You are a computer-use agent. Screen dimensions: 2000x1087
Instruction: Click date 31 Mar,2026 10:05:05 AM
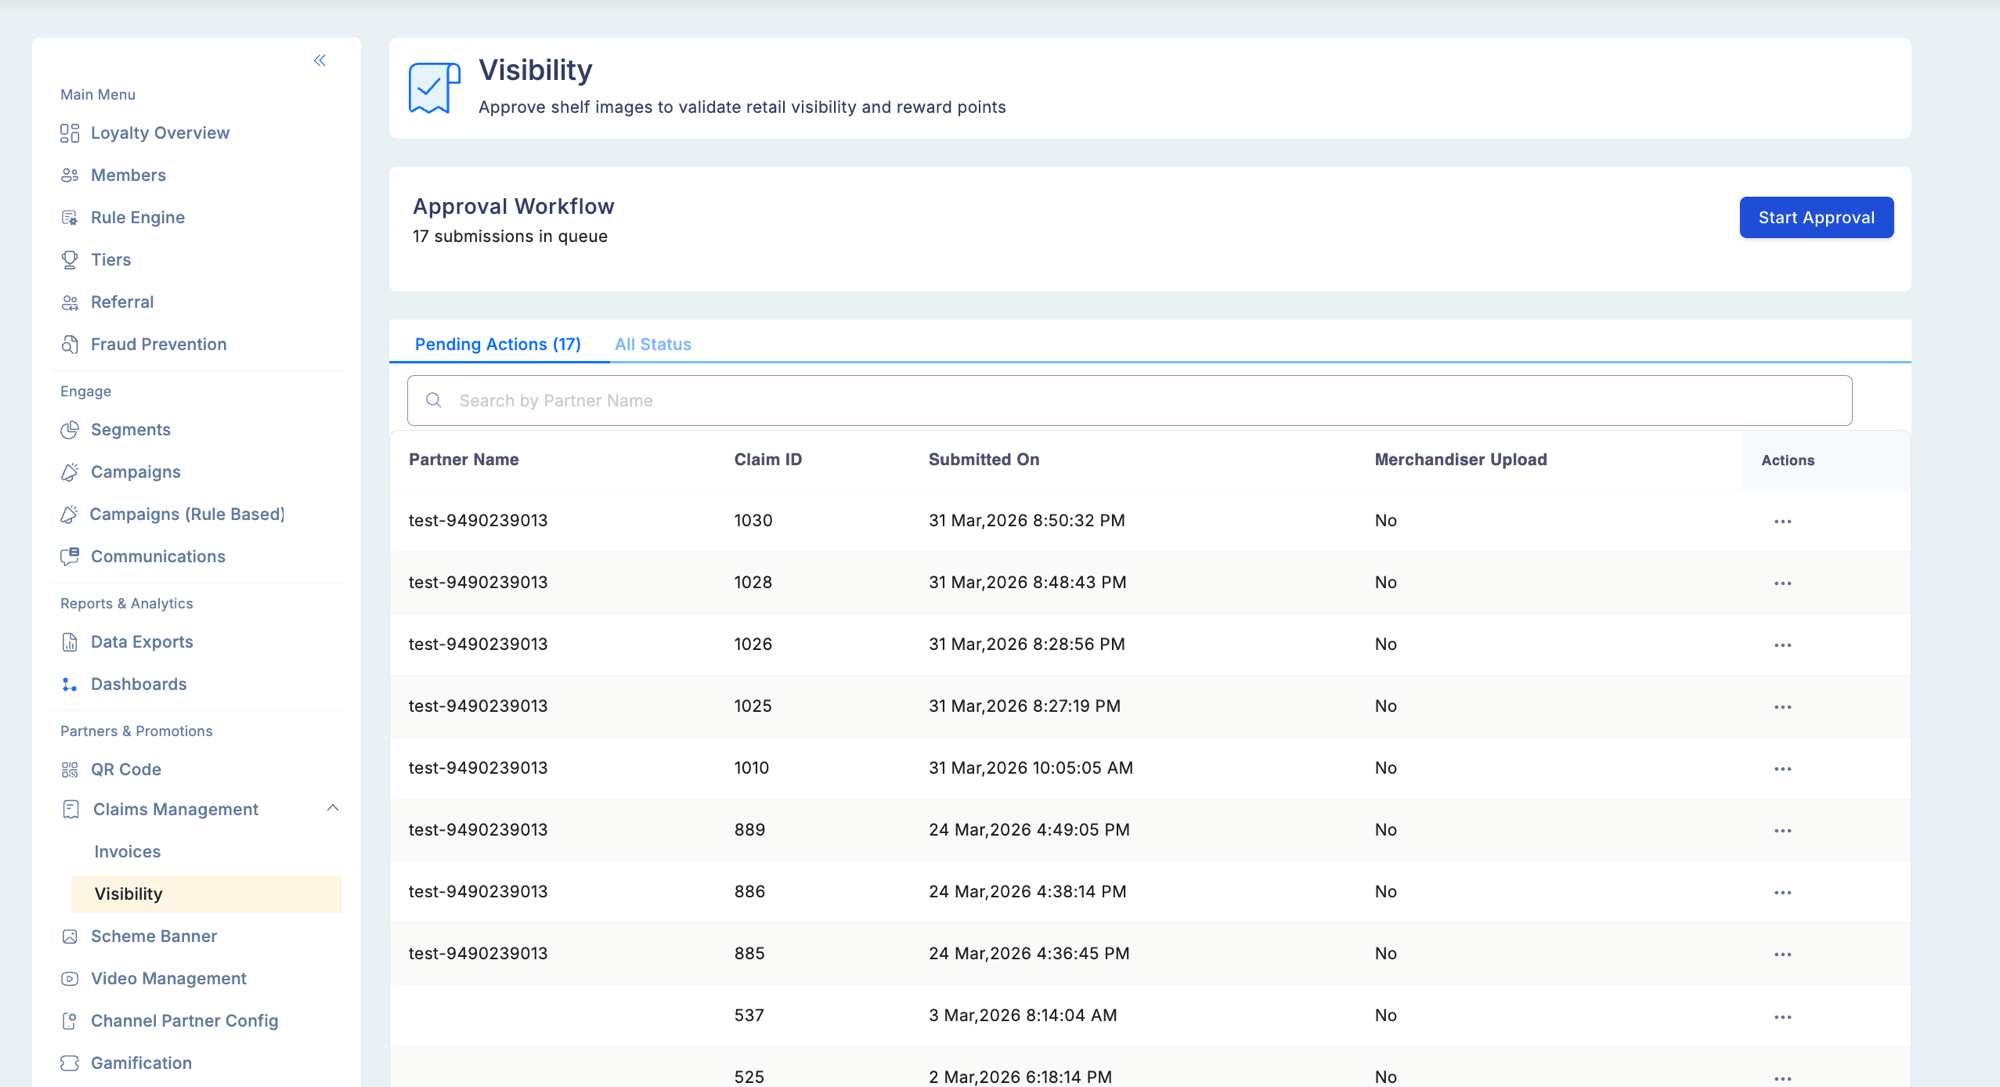click(1031, 768)
